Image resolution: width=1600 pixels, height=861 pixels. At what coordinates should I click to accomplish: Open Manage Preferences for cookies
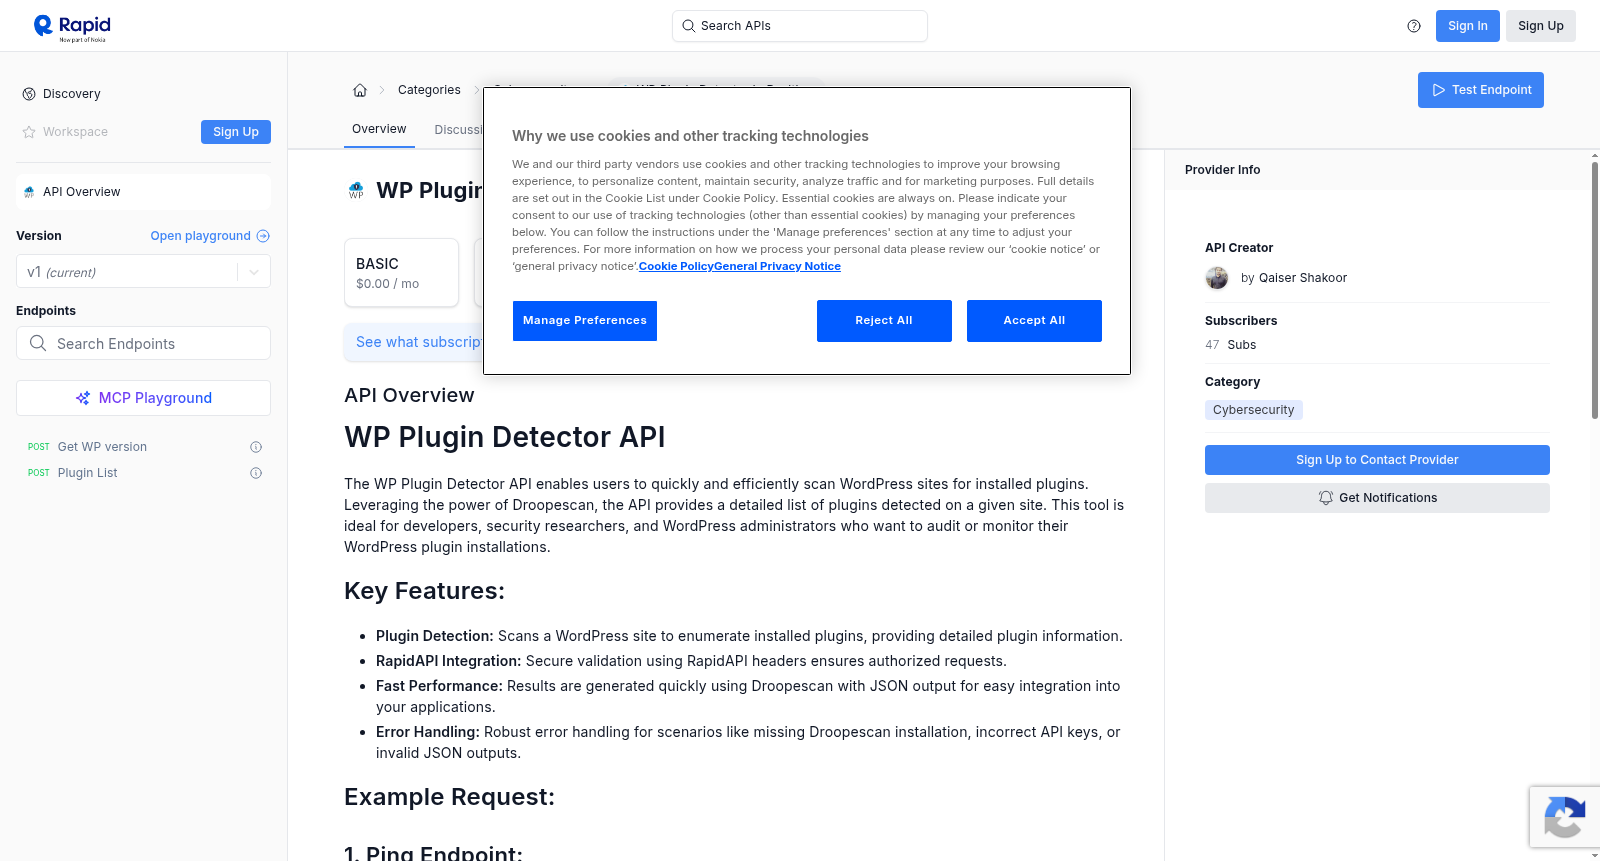pyautogui.click(x=585, y=321)
